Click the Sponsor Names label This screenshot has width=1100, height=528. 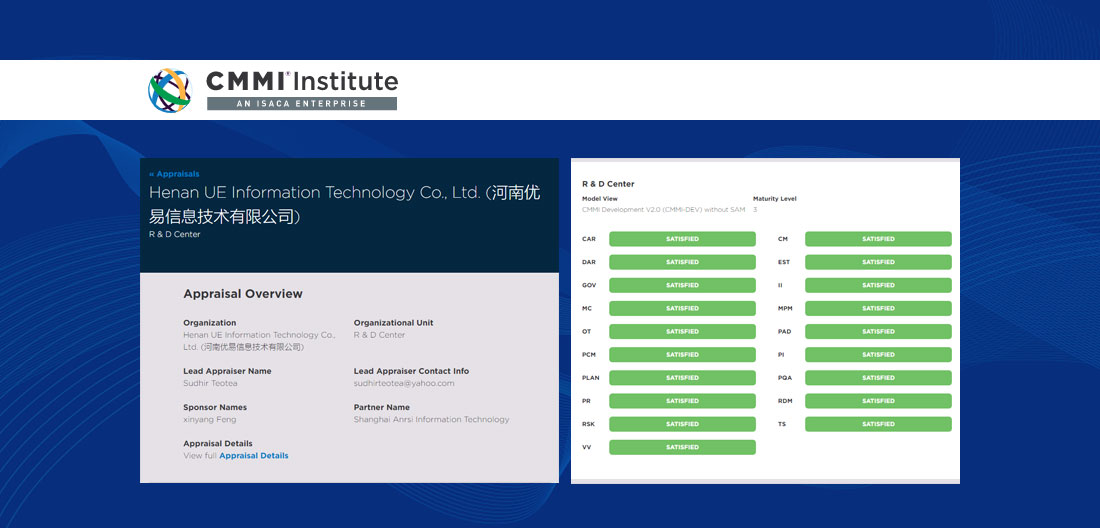[x=215, y=407]
